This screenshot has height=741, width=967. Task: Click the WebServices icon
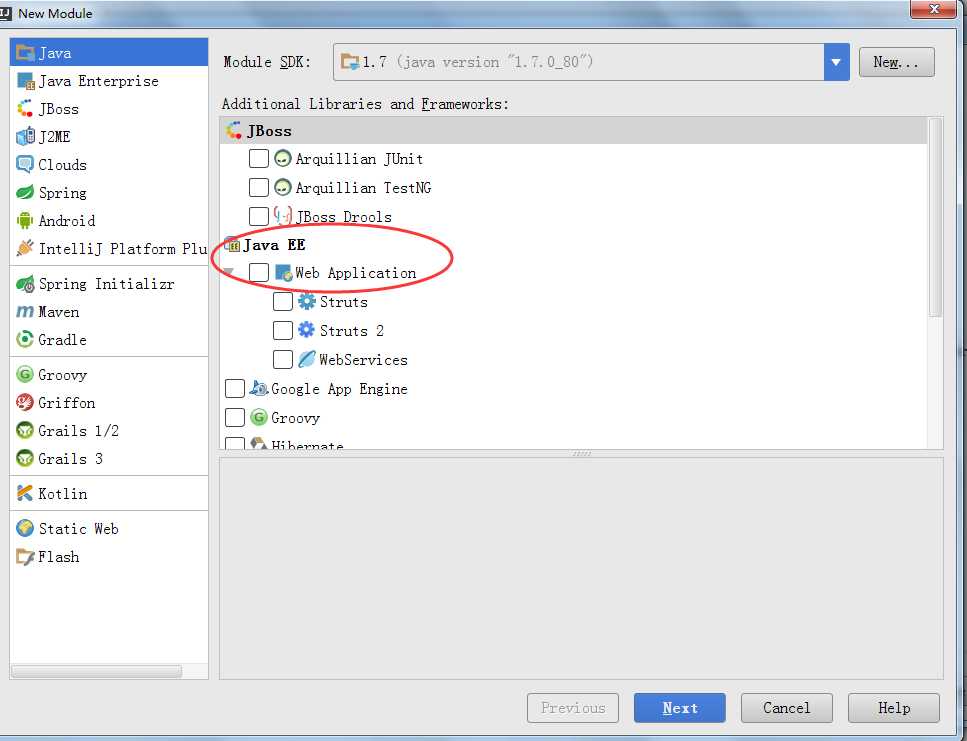tap(307, 359)
